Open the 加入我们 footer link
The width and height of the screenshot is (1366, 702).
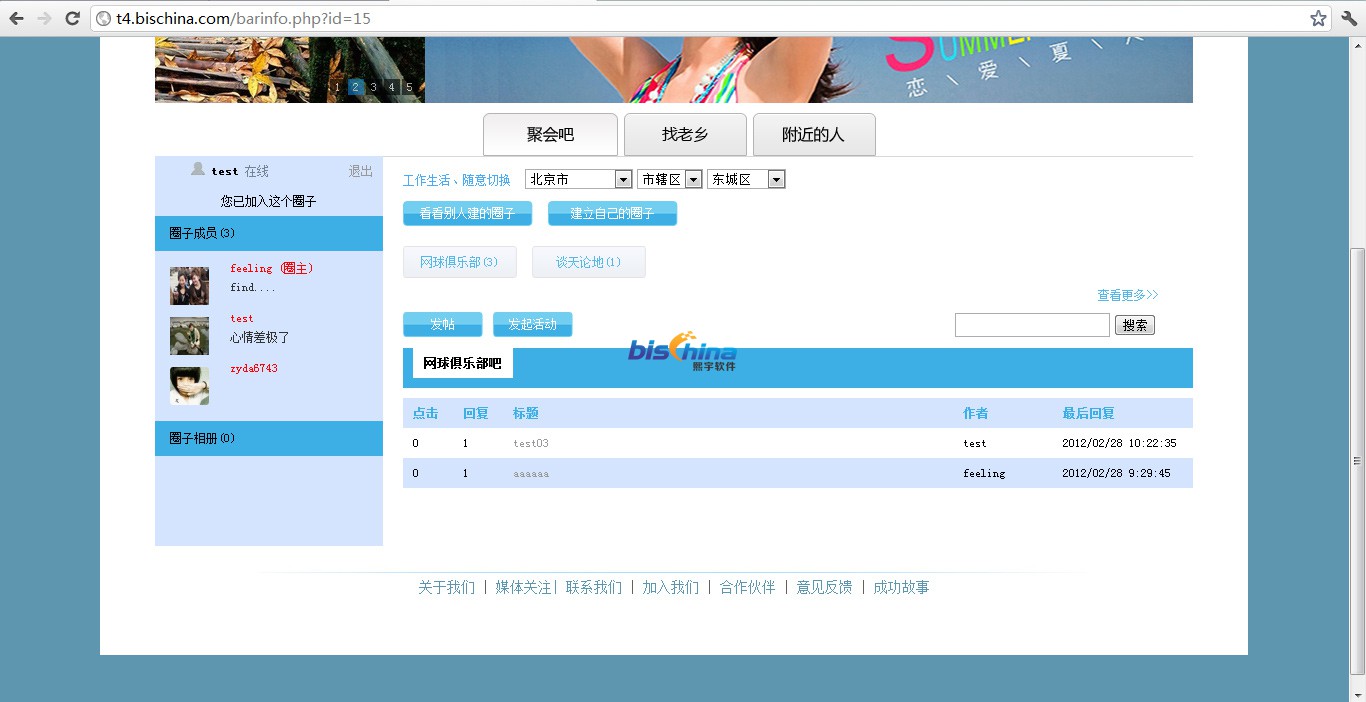[x=670, y=587]
